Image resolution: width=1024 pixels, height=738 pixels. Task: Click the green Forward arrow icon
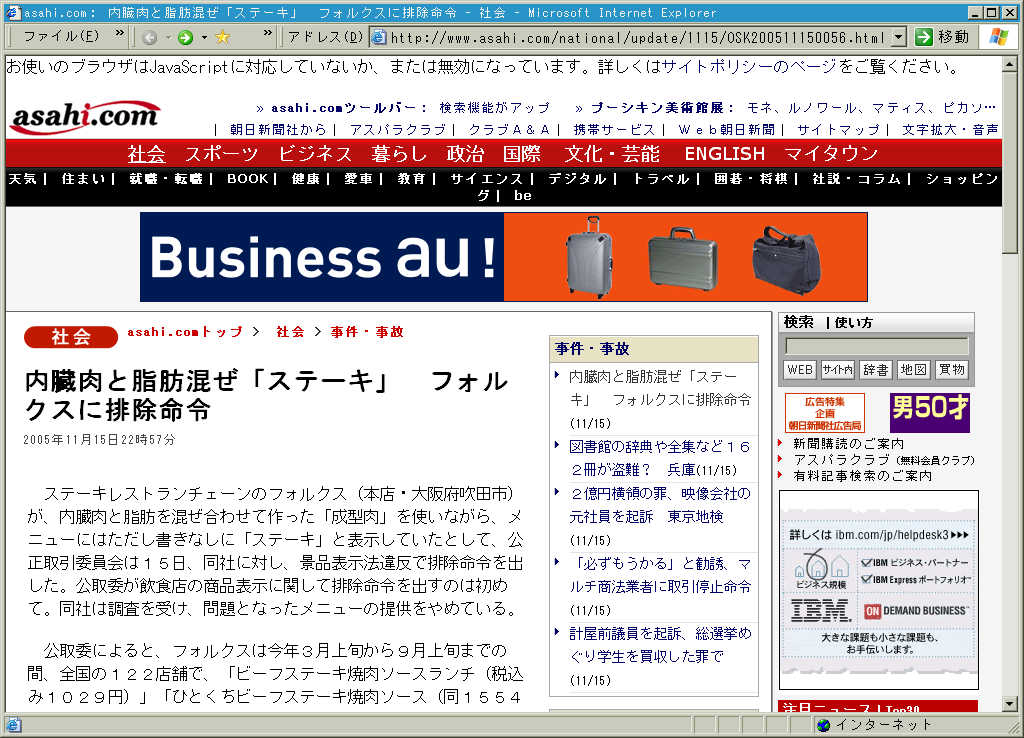[185, 37]
